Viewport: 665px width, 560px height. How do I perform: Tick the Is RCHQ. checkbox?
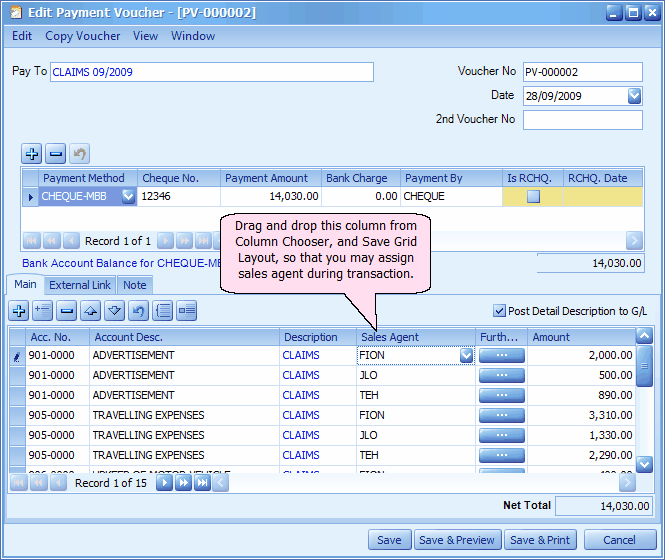[533, 197]
